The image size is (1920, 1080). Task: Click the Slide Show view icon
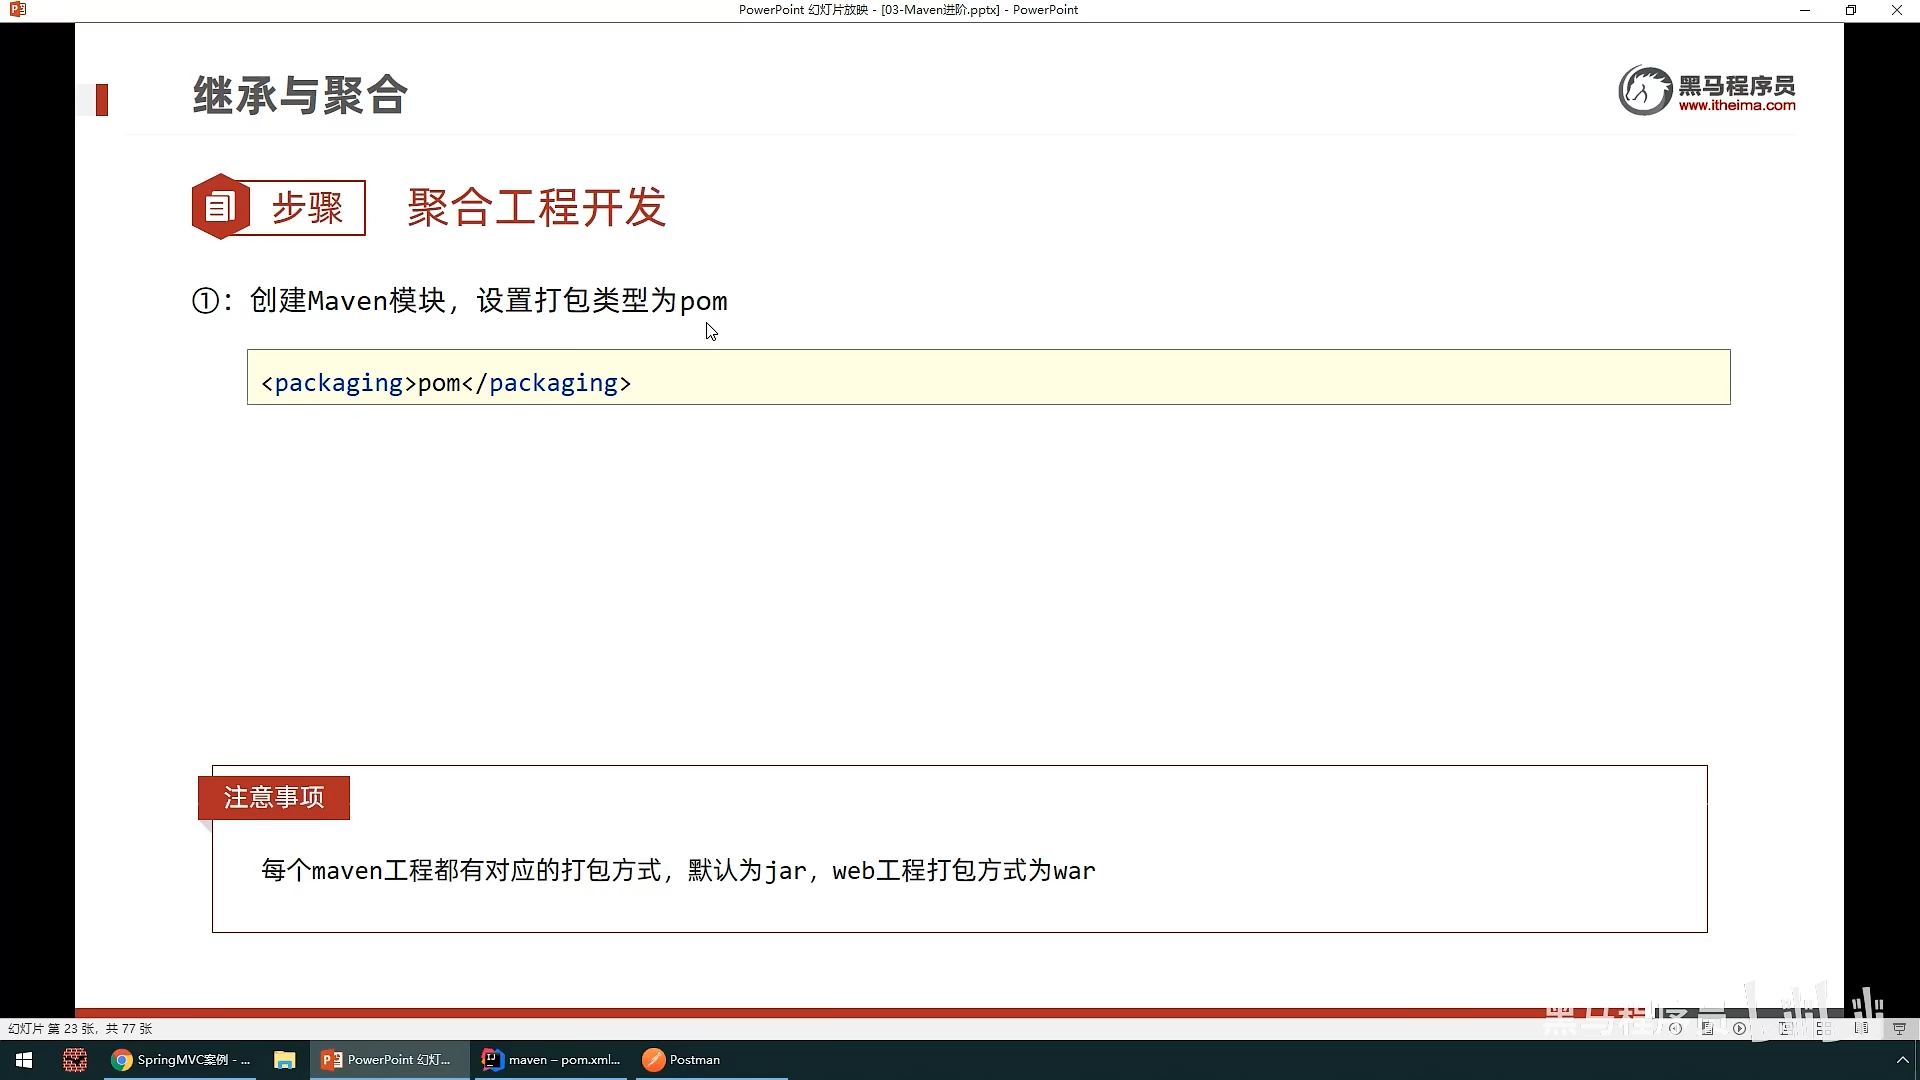tap(1899, 1028)
